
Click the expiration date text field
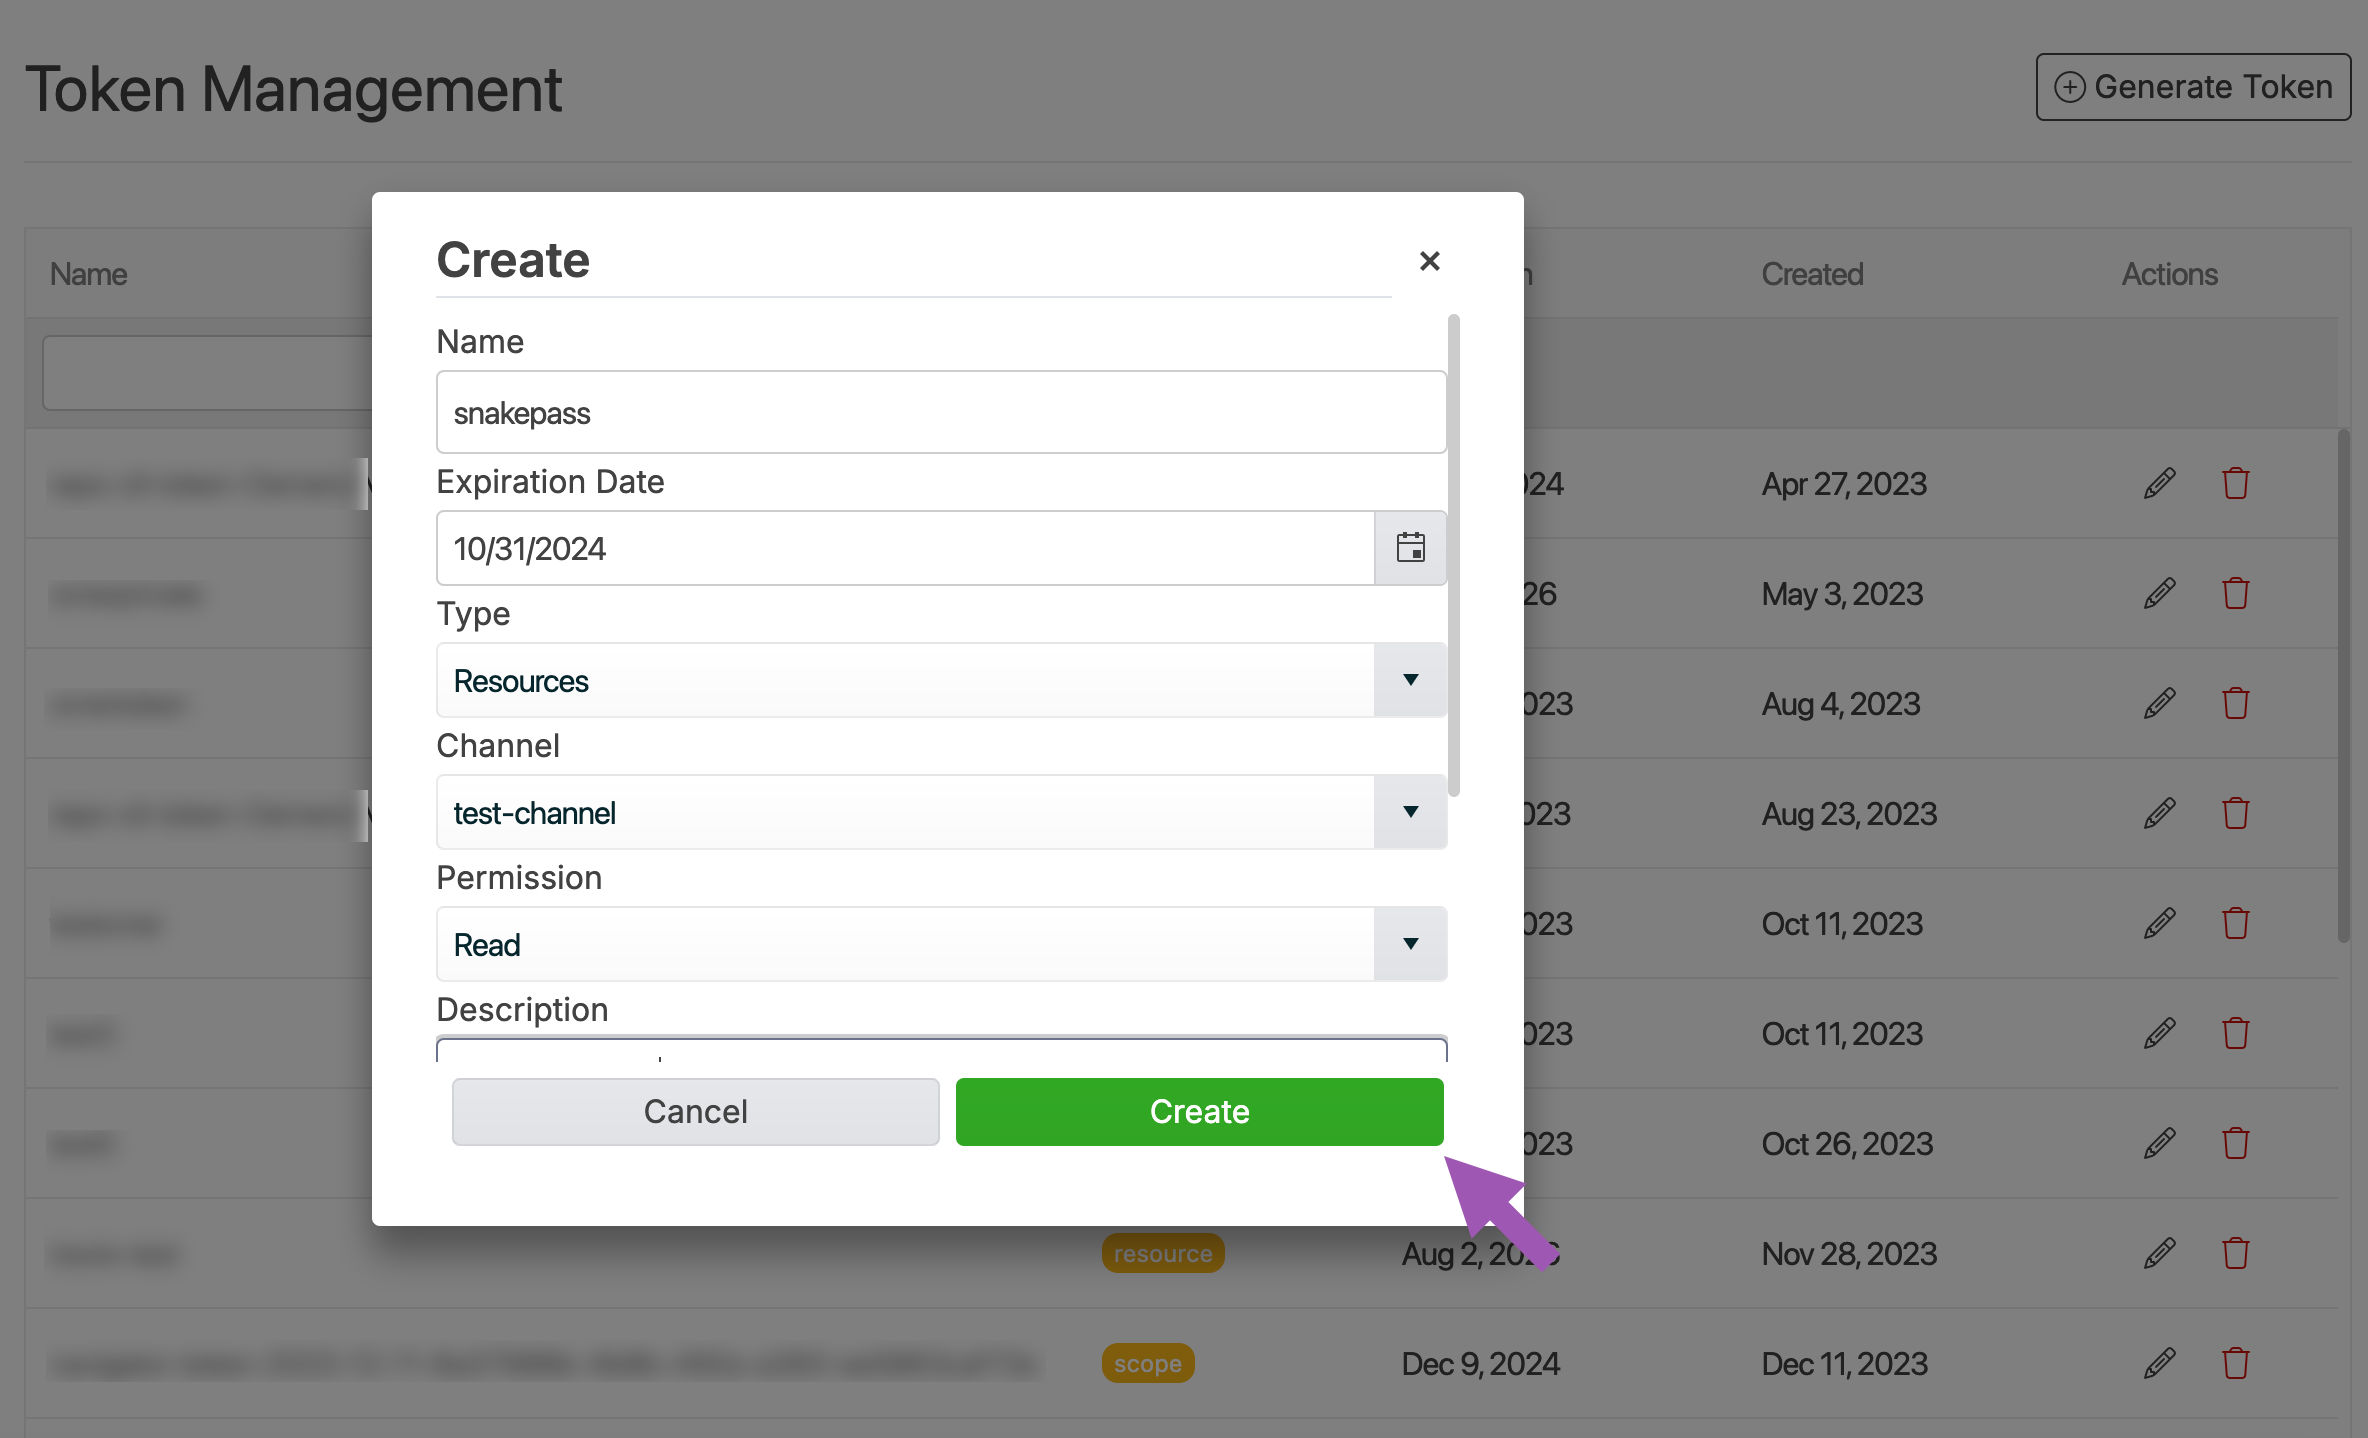pos(905,549)
